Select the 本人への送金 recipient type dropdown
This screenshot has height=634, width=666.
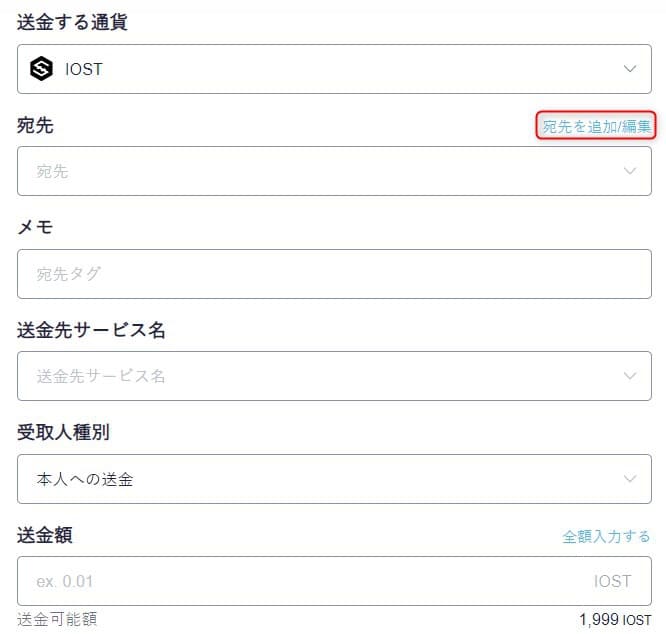(334, 479)
